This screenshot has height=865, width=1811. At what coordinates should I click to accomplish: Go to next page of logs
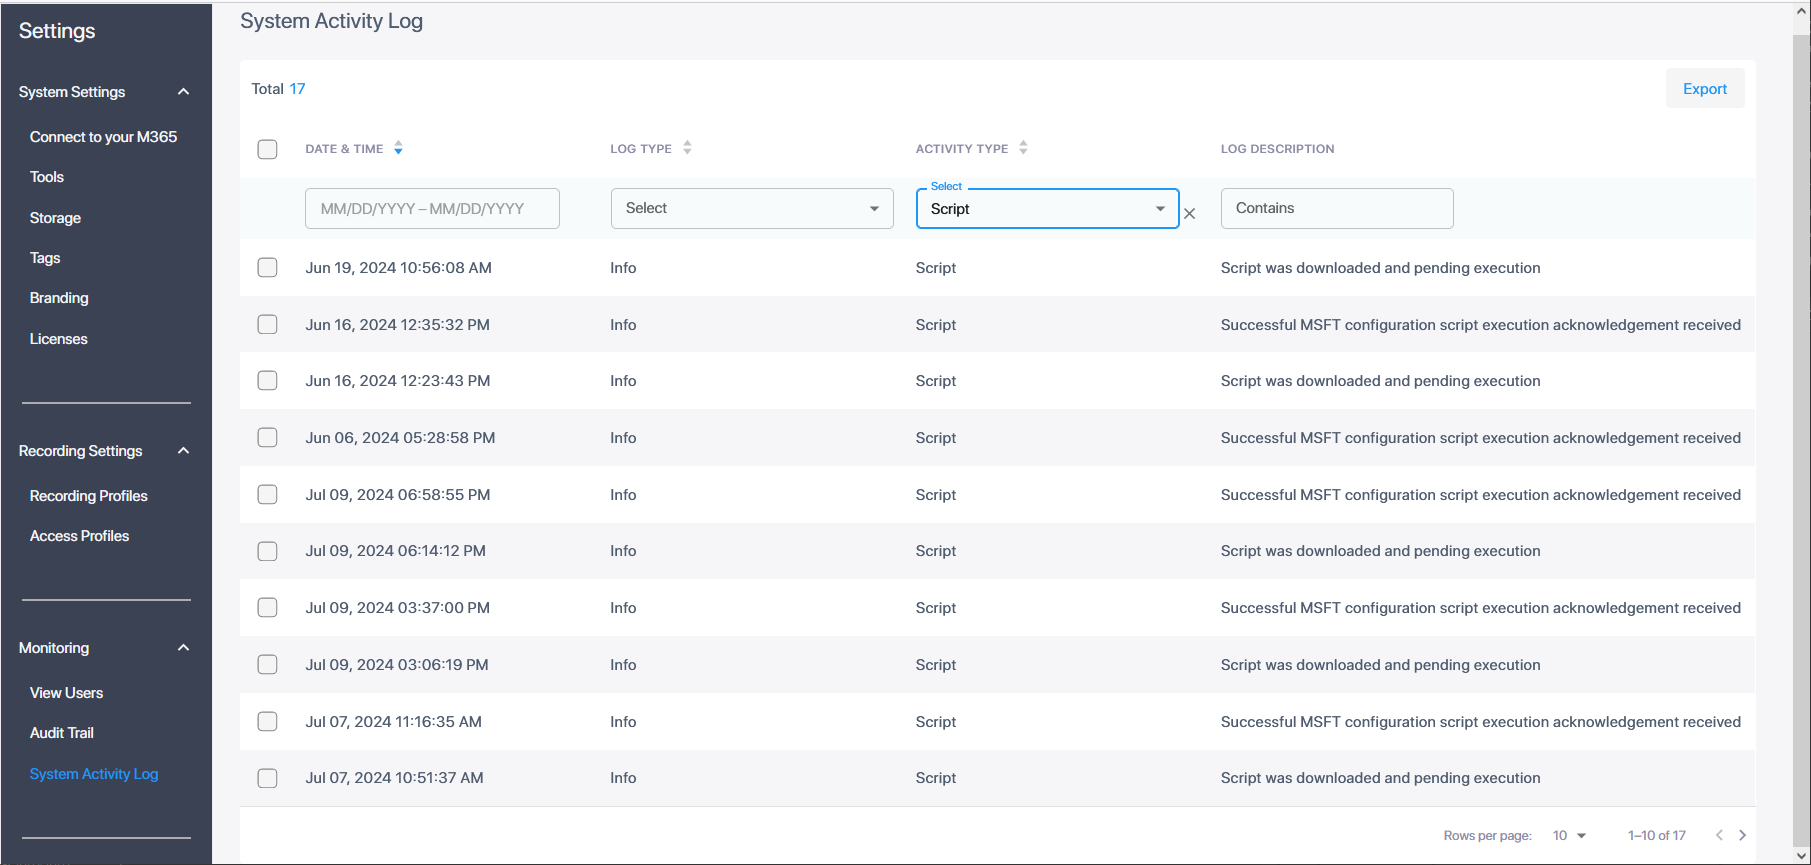[1742, 835]
